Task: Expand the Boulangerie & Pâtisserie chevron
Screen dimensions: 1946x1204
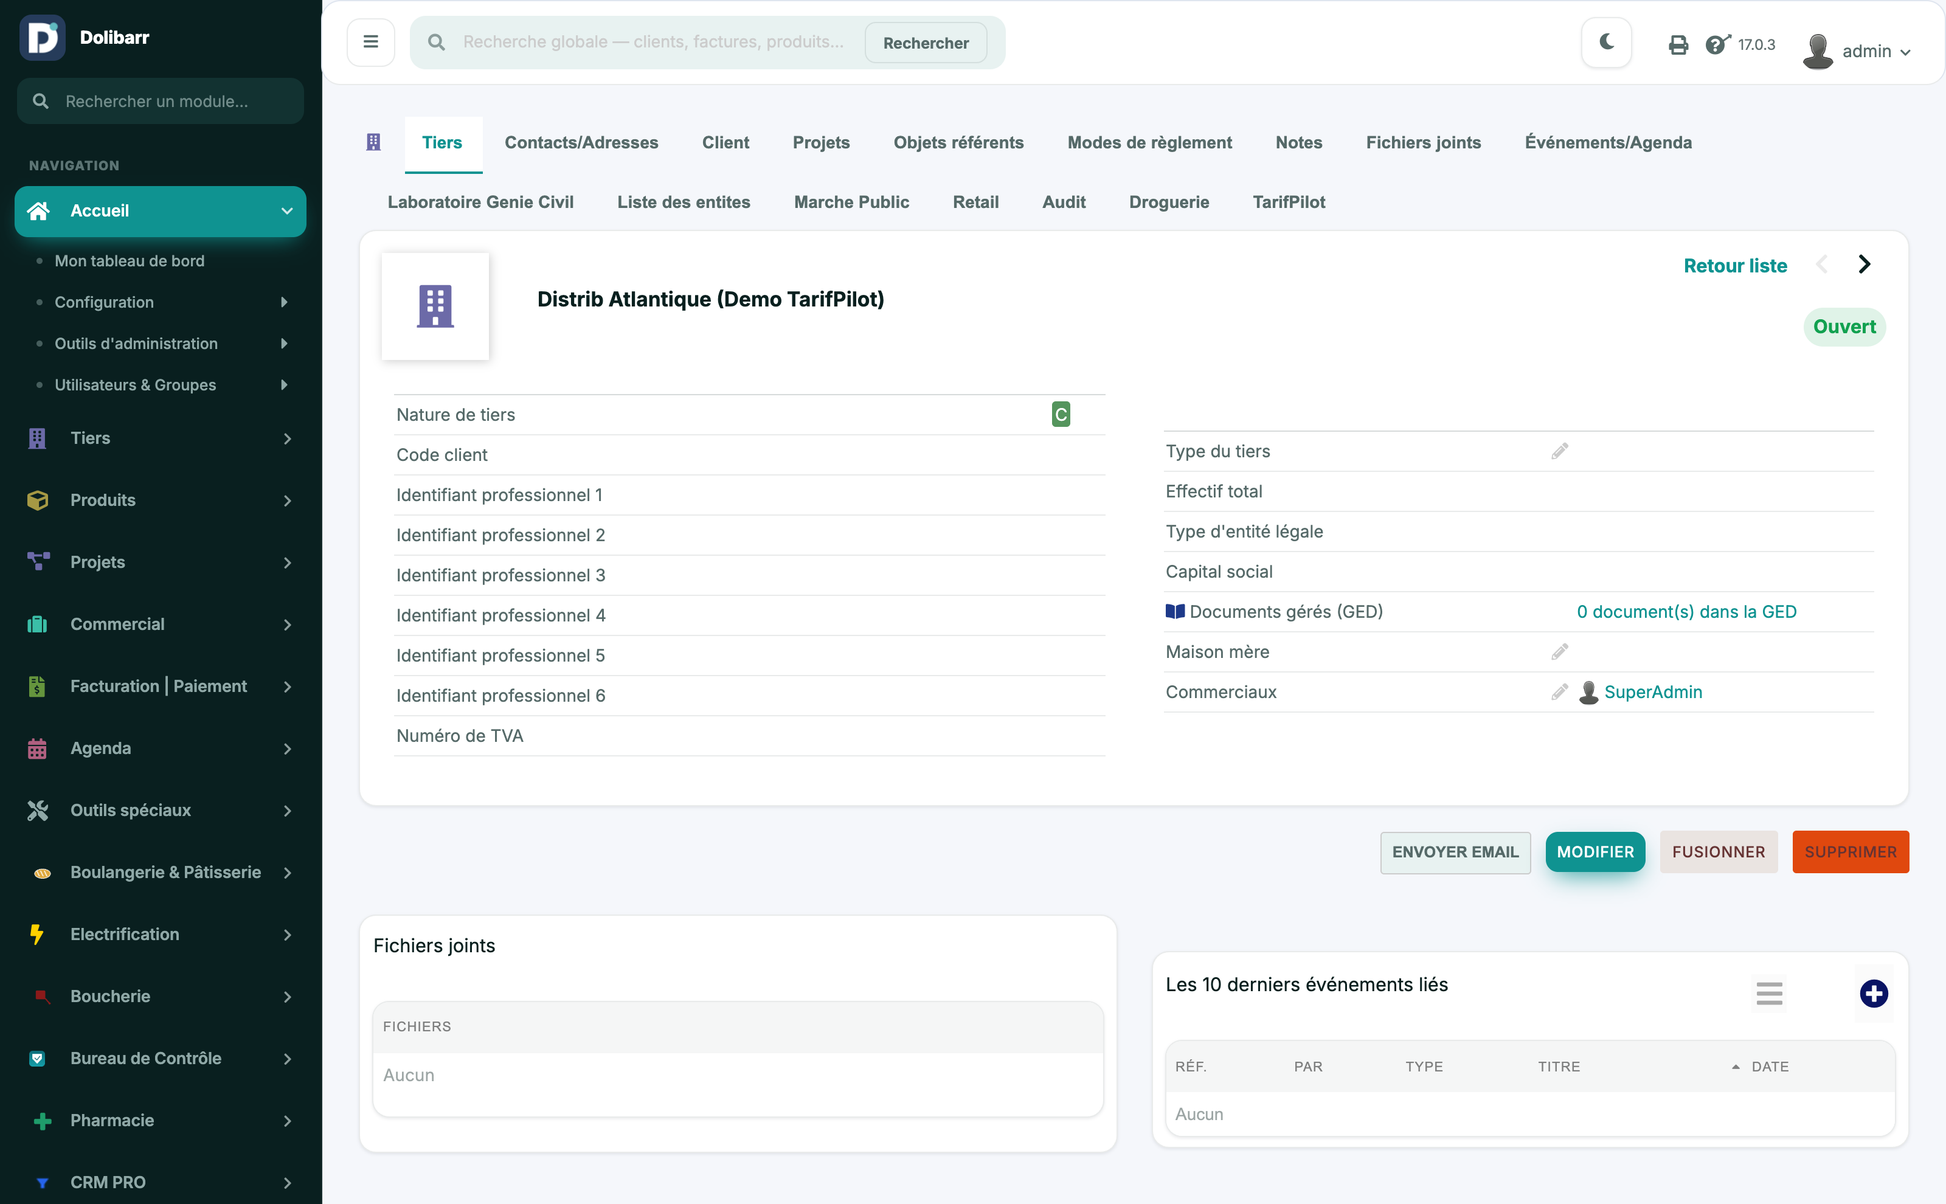Action: 287,872
